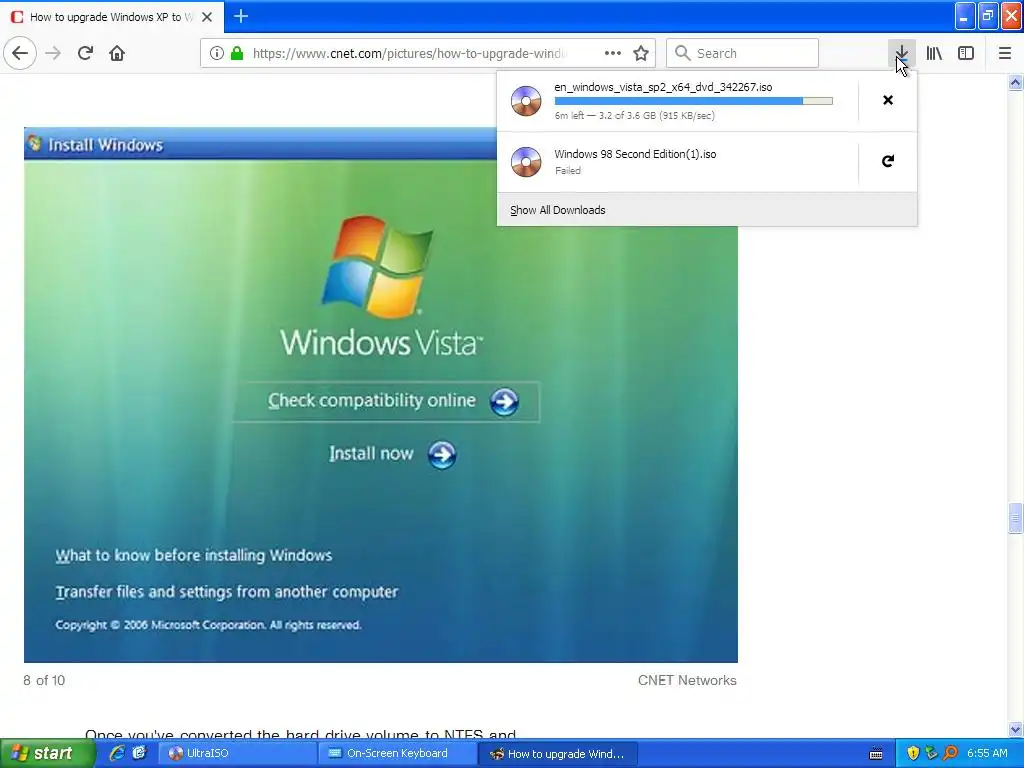1024x768 pixels.
Task: Click the en_windows_vista_sp2_x64_dvd_342267.iso download entry
Action: coord(677,101)
